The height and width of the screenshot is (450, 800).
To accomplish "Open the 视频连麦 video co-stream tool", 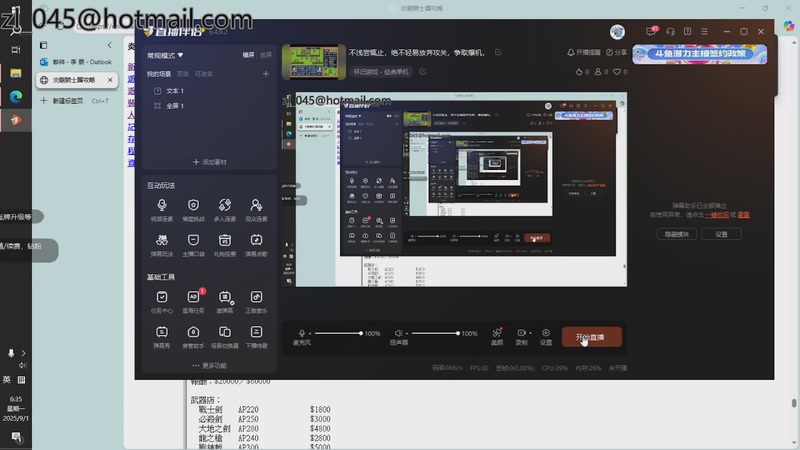I will coord(162,210).
